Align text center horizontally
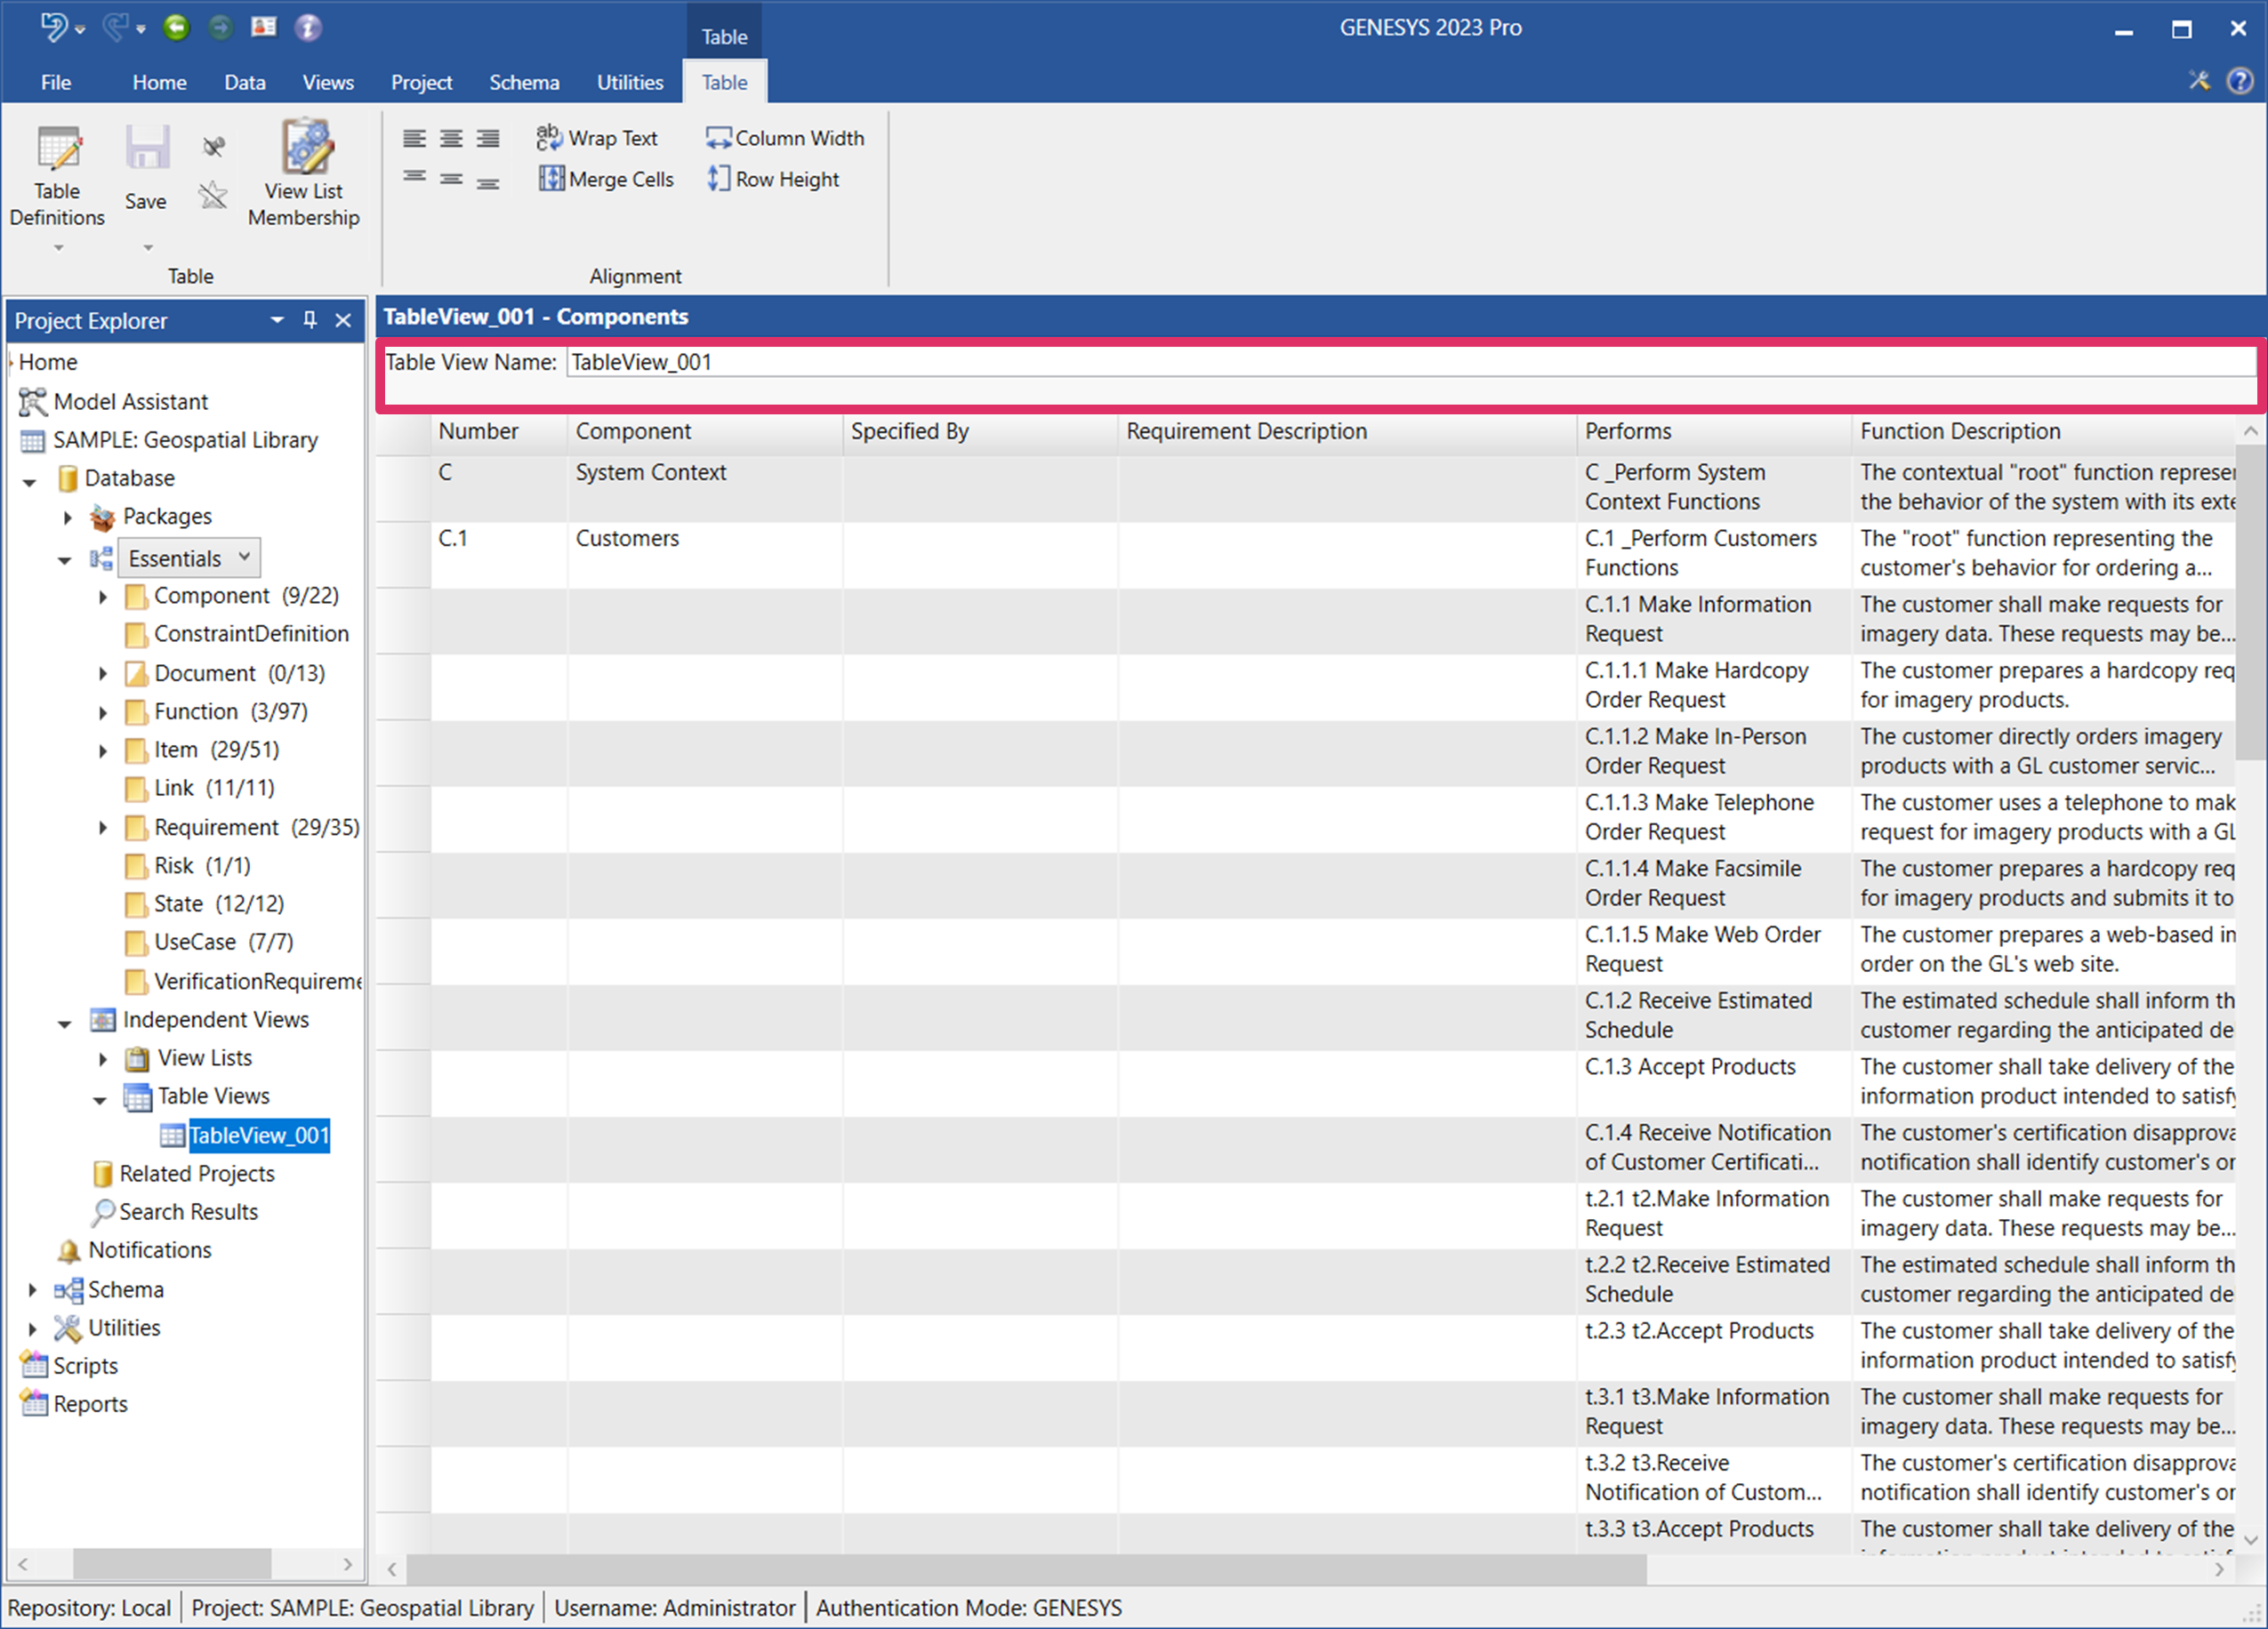Screen dimensions: 2268x1629 pyautogui.click(x=451, y=138)
